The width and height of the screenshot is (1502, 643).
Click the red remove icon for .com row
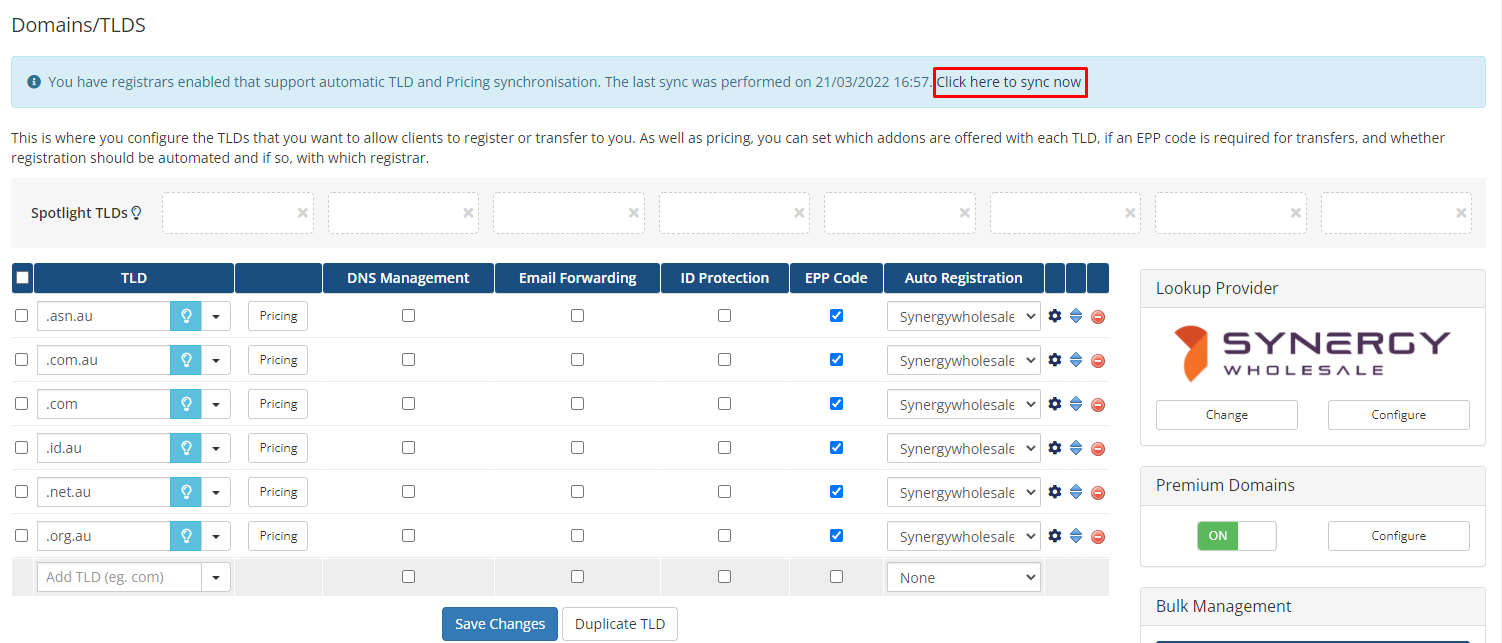[1097, 403]
